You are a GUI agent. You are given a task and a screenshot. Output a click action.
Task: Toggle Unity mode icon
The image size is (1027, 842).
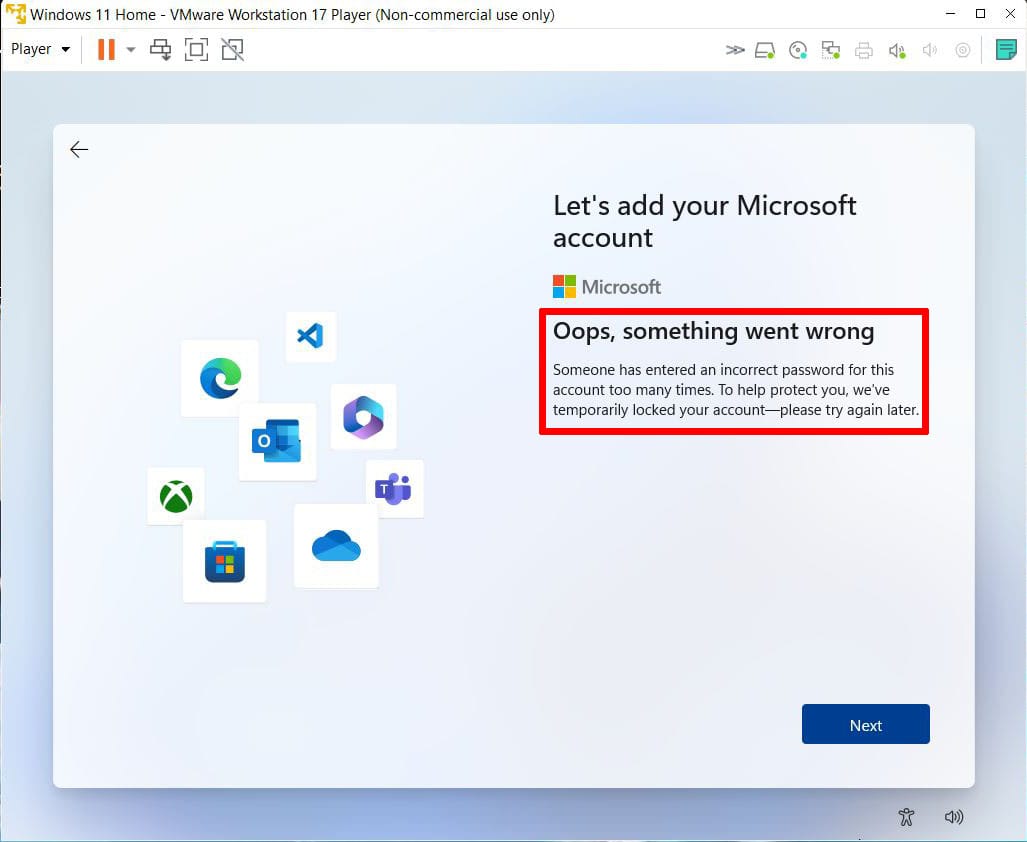pyautogui.click(x=233, y=49)
